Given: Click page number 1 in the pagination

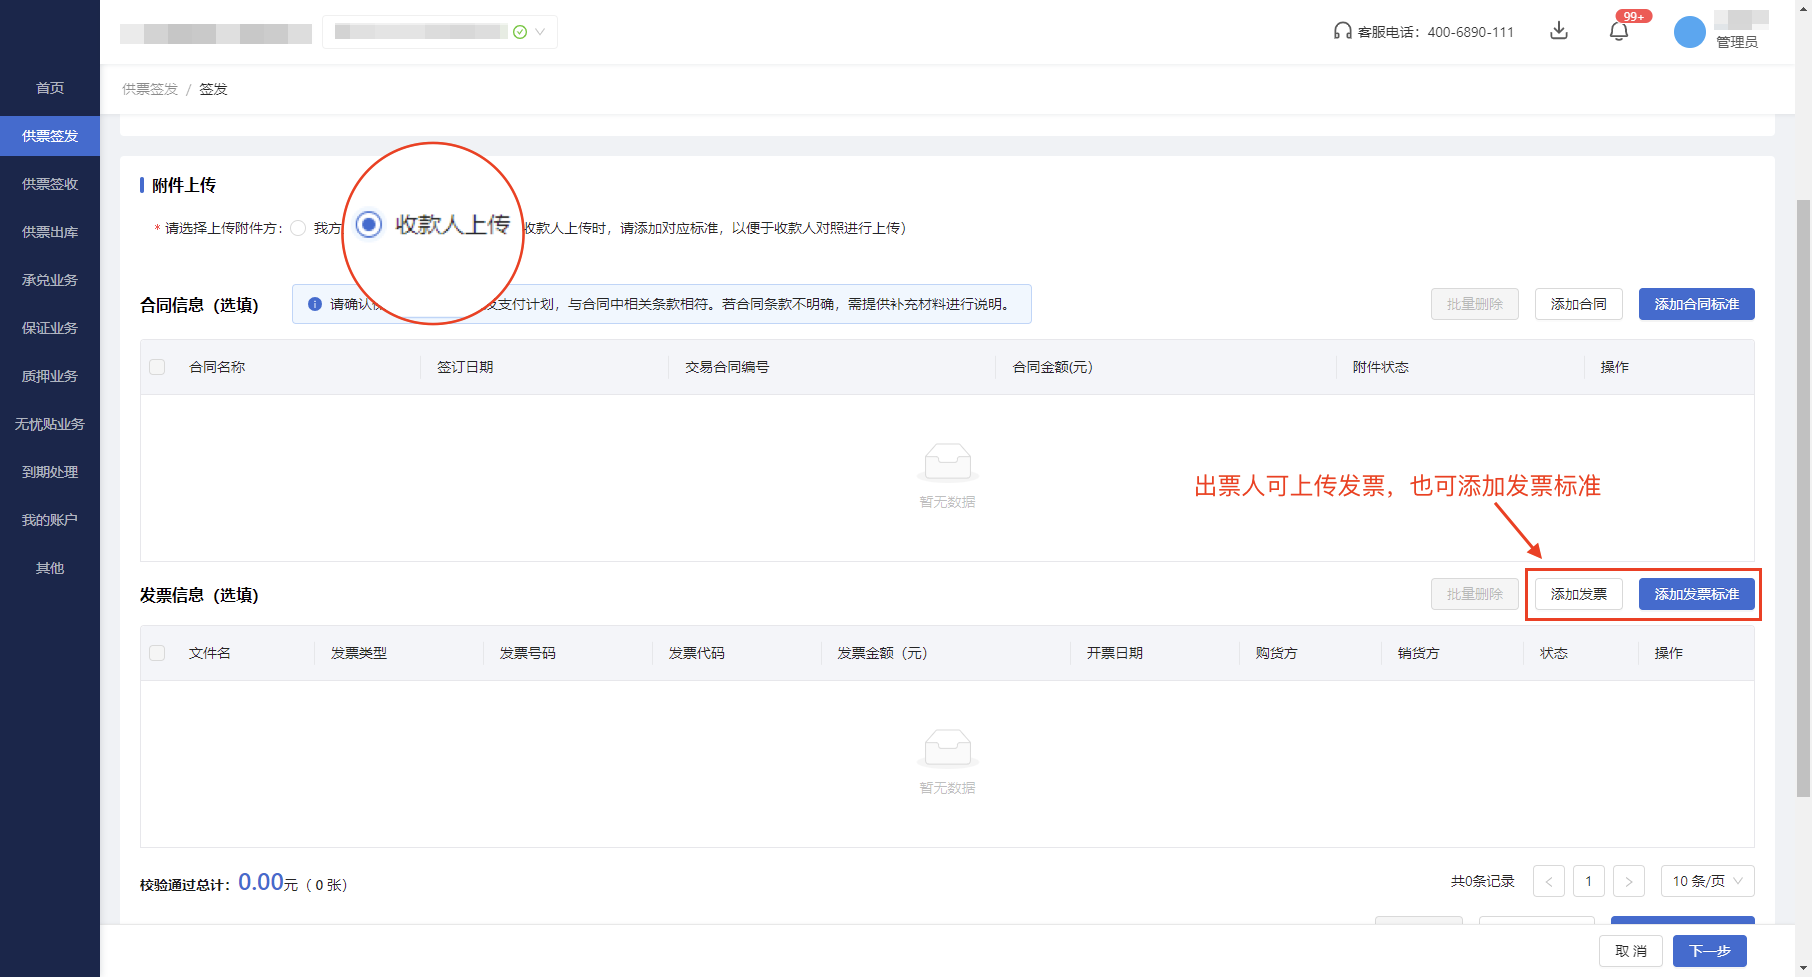Looking at the screenshot, I should tap(1589, 881).
